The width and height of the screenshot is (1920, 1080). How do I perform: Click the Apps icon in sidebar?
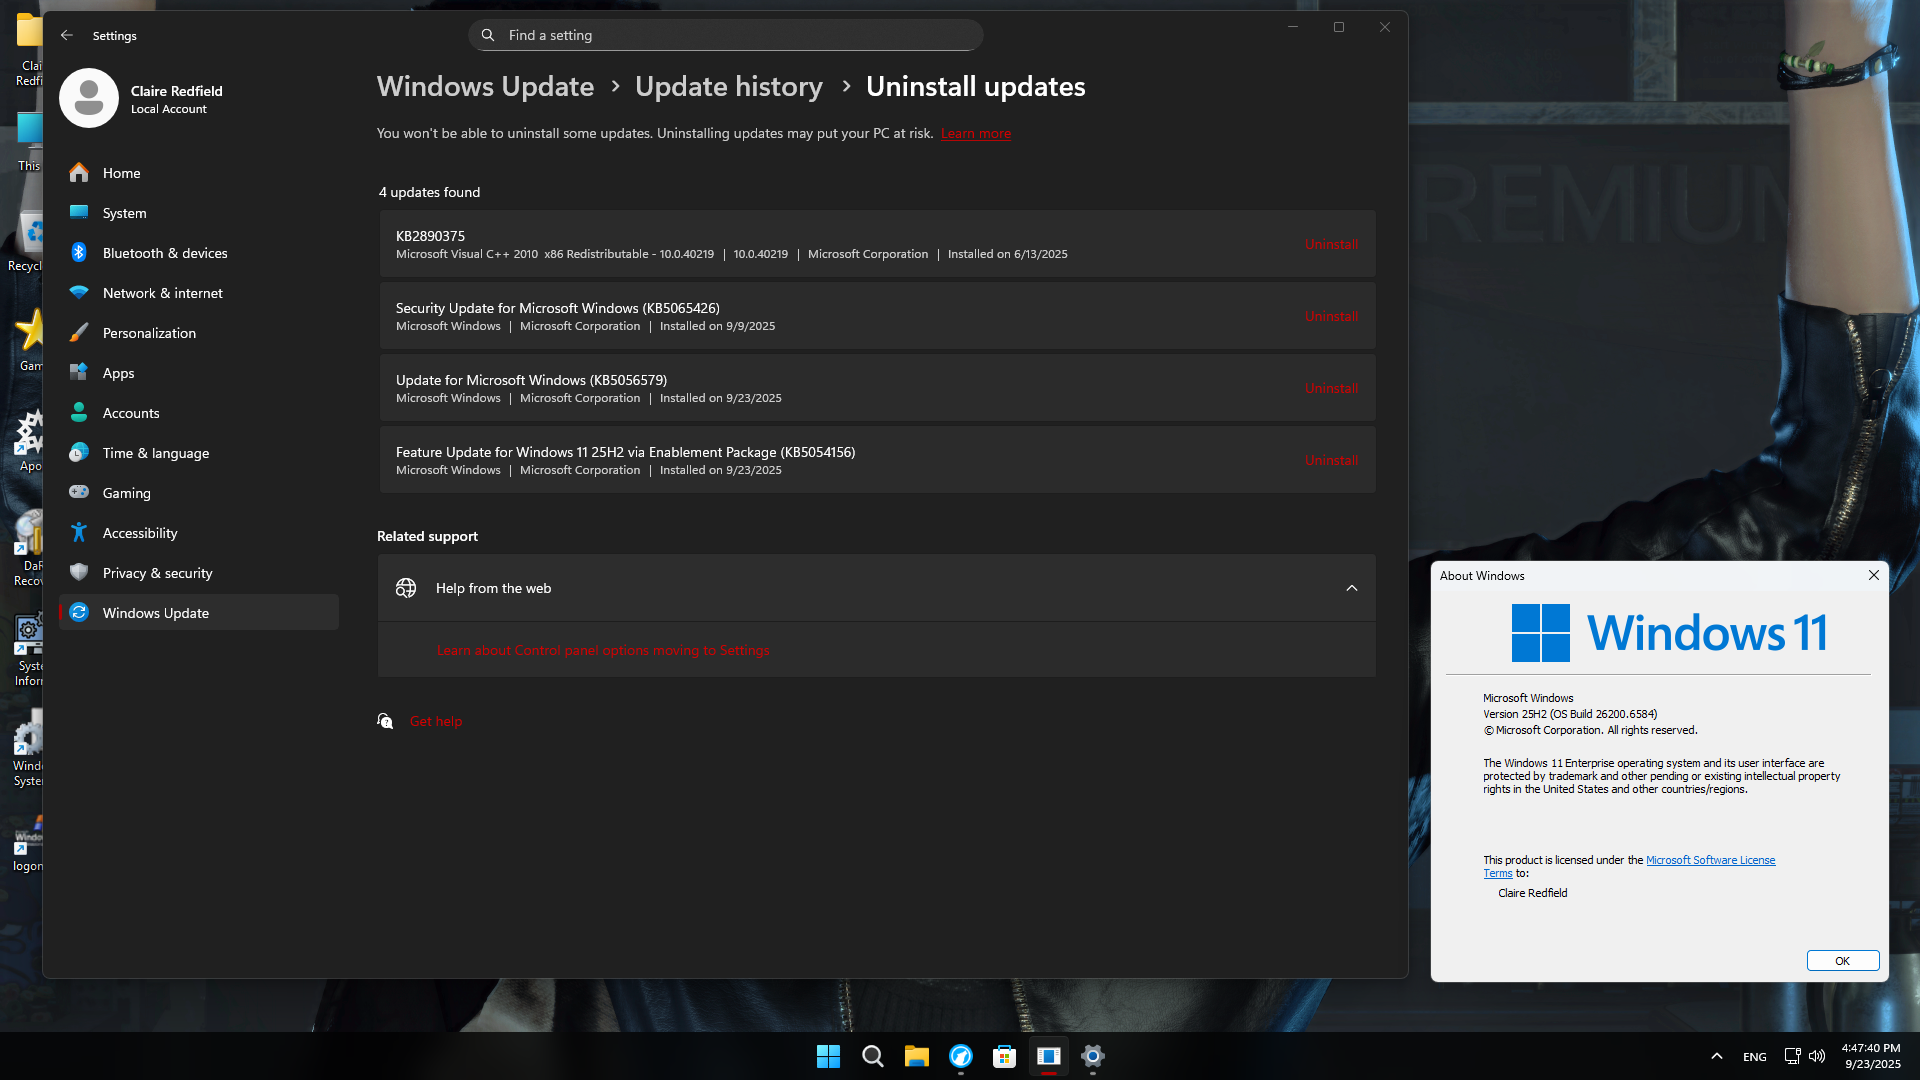[79, 373]
